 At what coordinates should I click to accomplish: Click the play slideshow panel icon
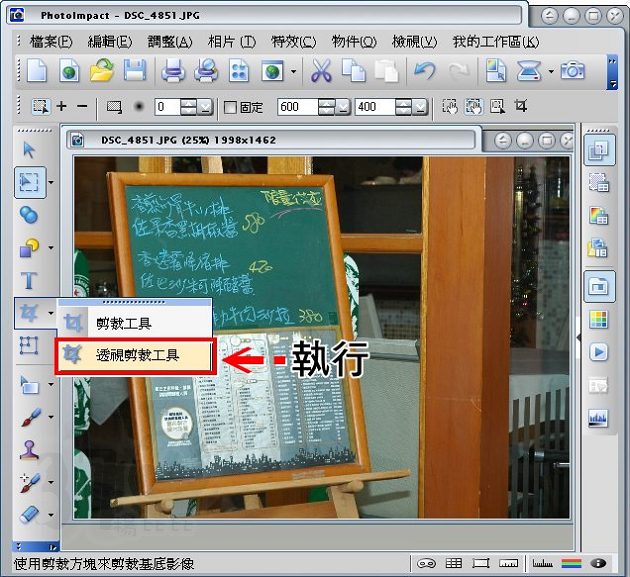coord(598,352)
